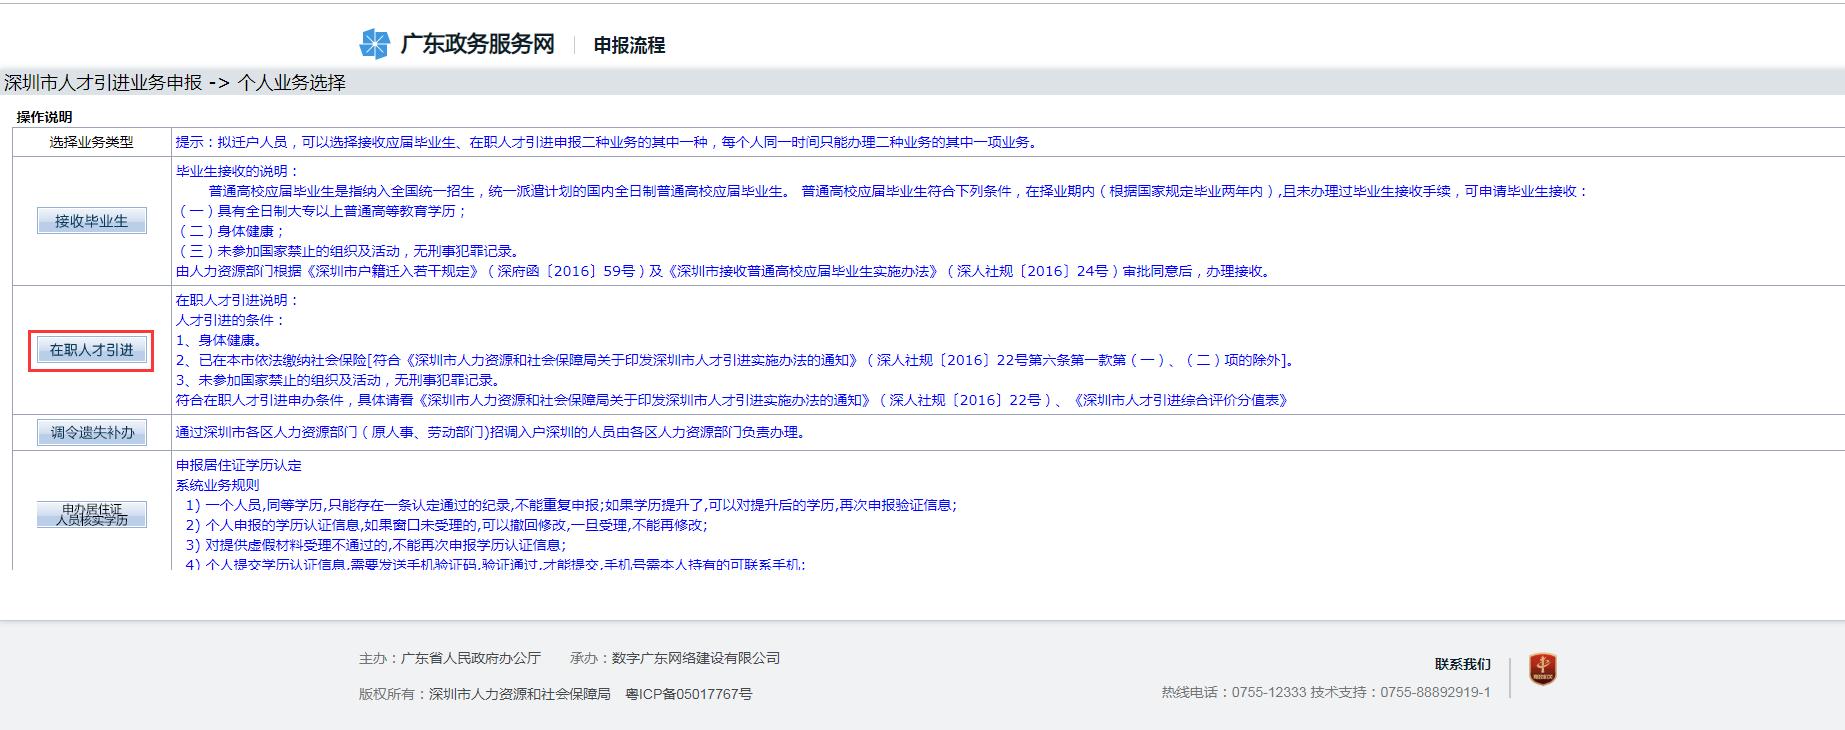
Task: Click the 选择业务类型 table cell
Action: coord(92,142)
